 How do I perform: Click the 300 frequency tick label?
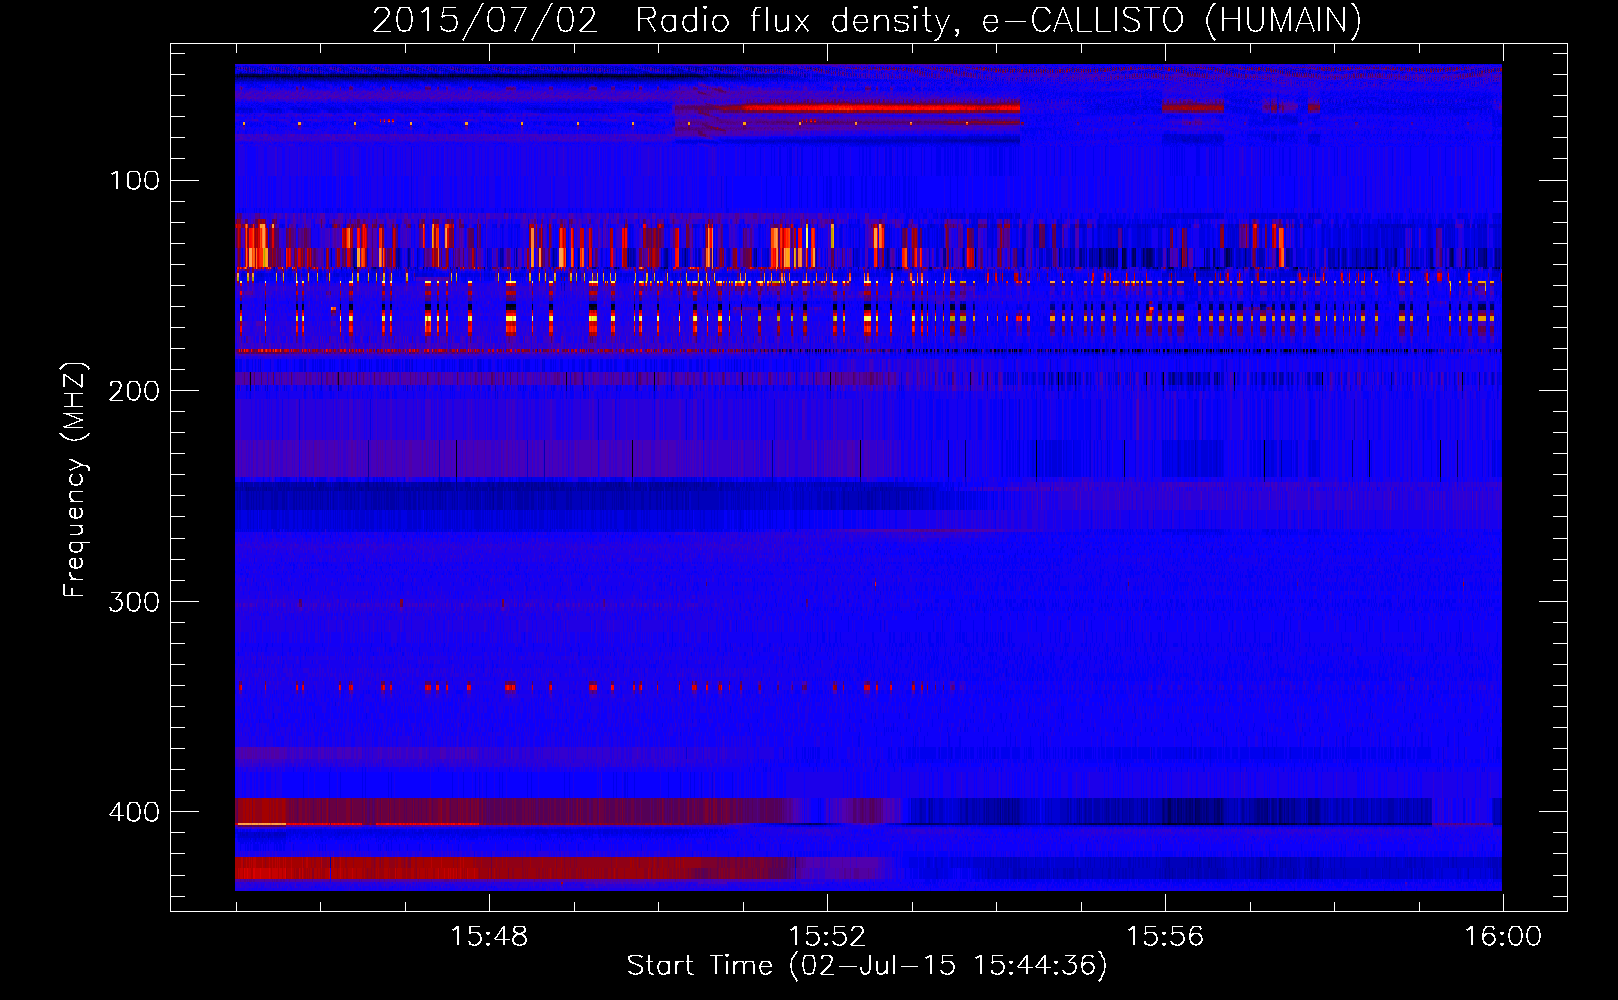pos(134,602)
